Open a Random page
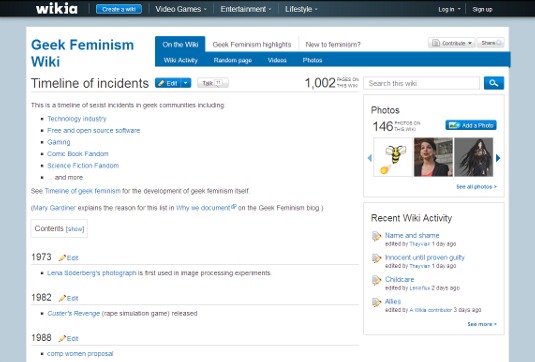535x362 pixels. pyautogui.click(x=233, y=60)
